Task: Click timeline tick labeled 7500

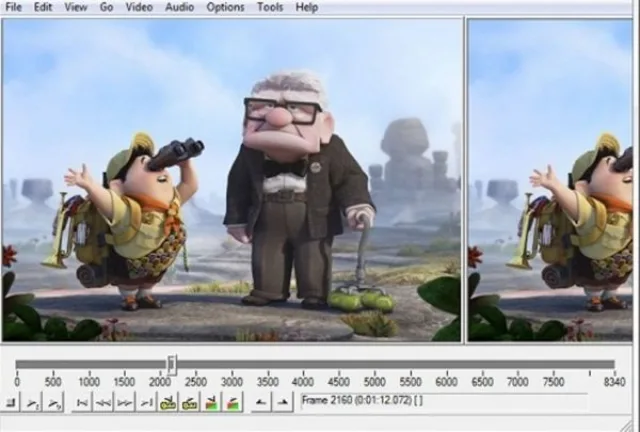Action: tap(553, 382)
